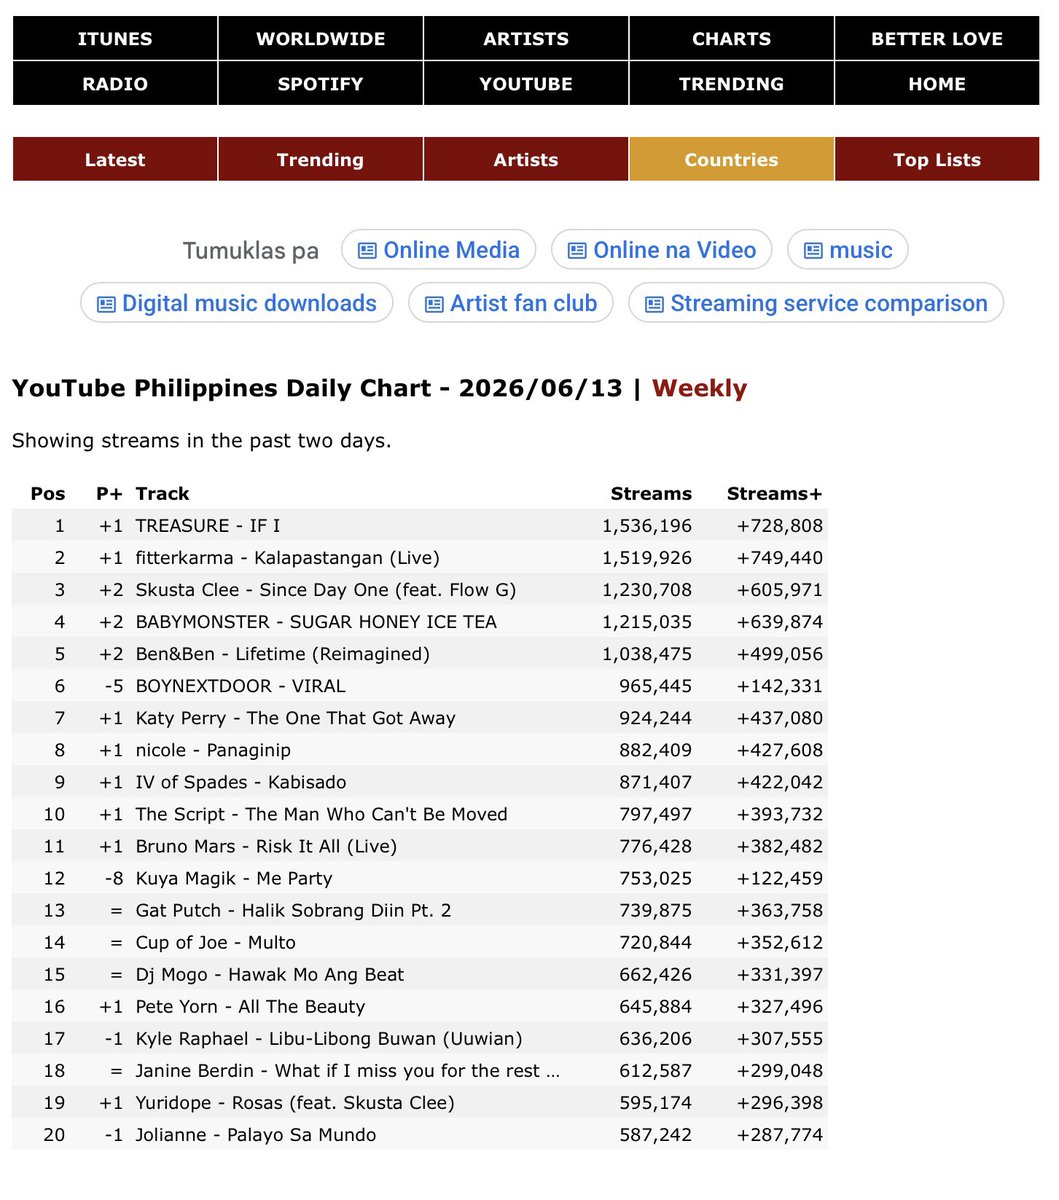Click the -5 position change for BOYNEXTDOOR
Image resolution: width=1059 pixels, height=1200 pixels.
113,686
